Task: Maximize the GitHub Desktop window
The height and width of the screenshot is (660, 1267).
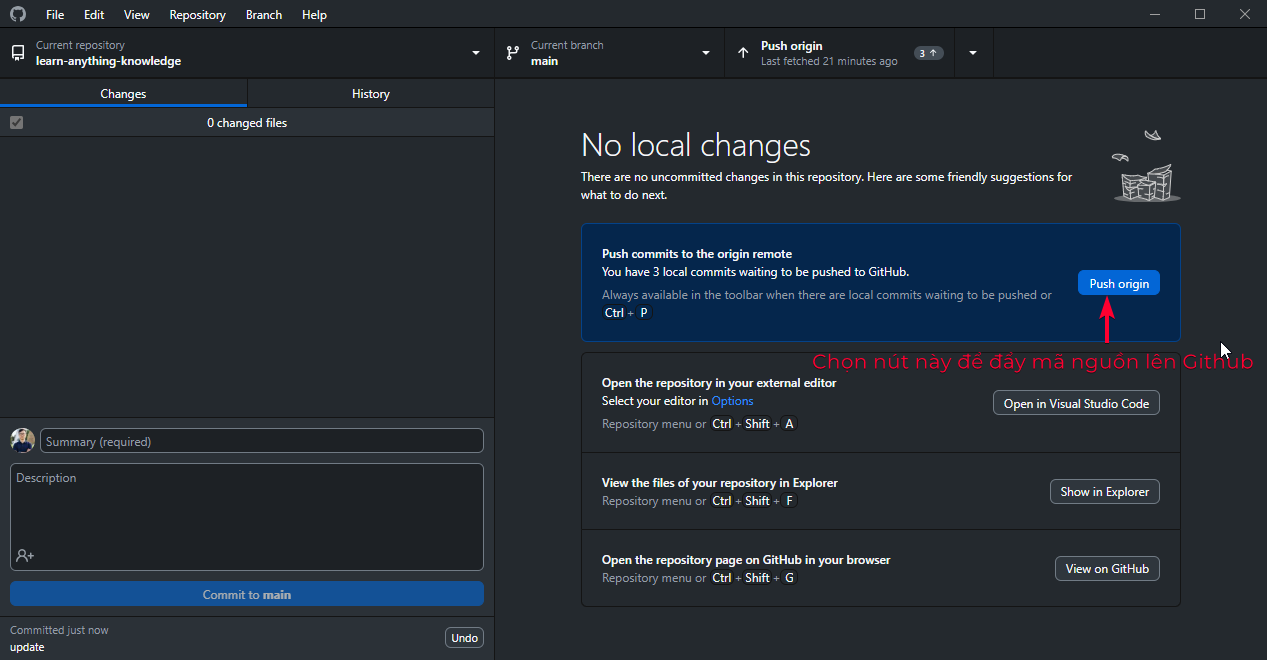Action: 1200,14
